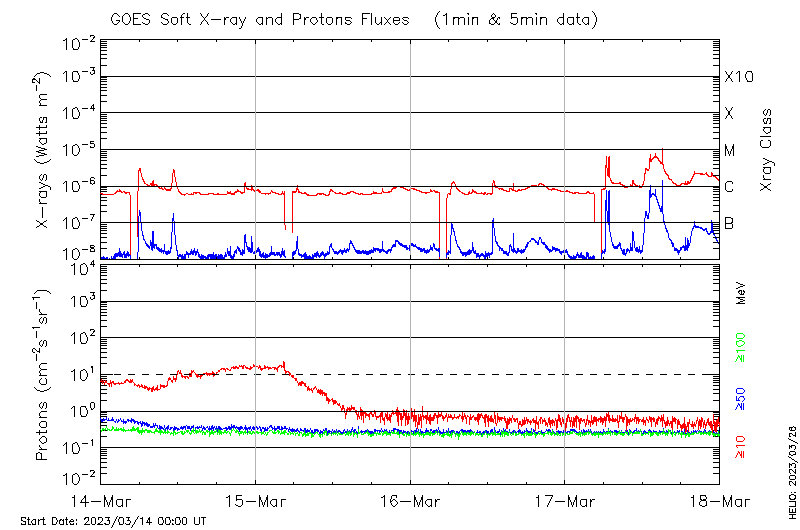Click the 'HELIO: 2023/03/28' vertical stamp
800x530 pixels.
pyautogui.click(x=792, y=472)
